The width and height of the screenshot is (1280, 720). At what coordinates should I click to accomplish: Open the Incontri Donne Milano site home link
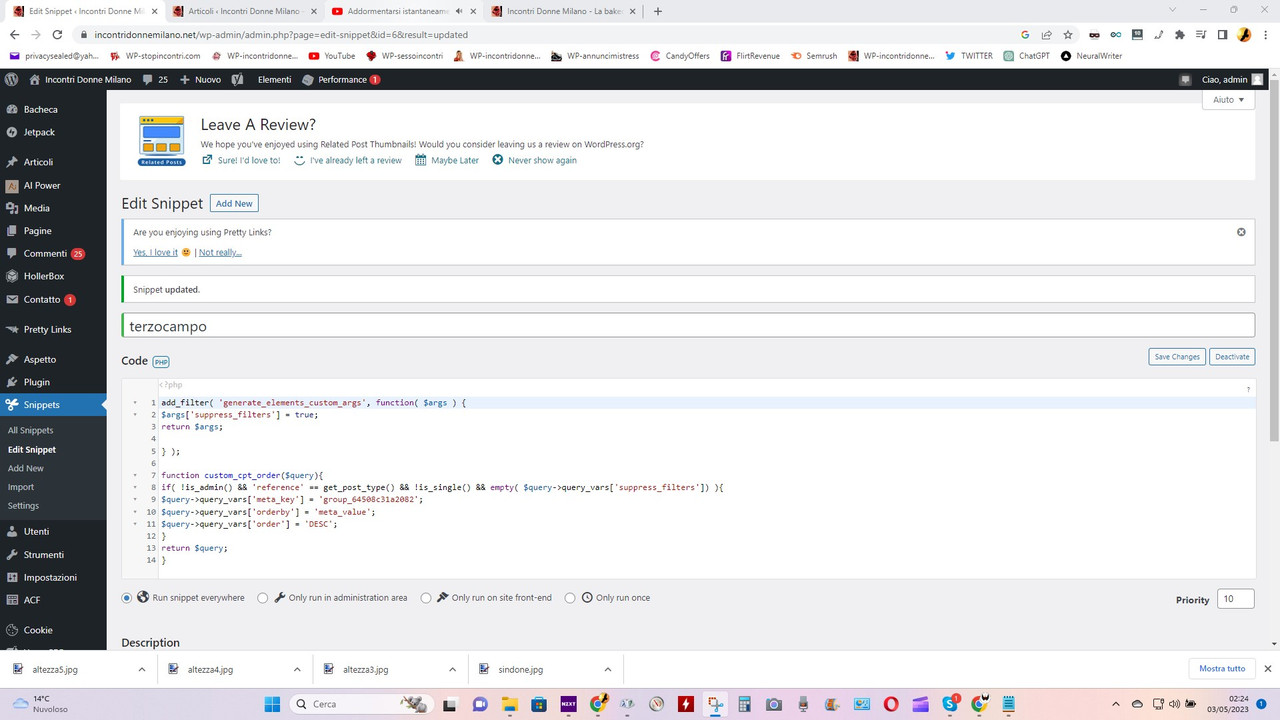80,79
